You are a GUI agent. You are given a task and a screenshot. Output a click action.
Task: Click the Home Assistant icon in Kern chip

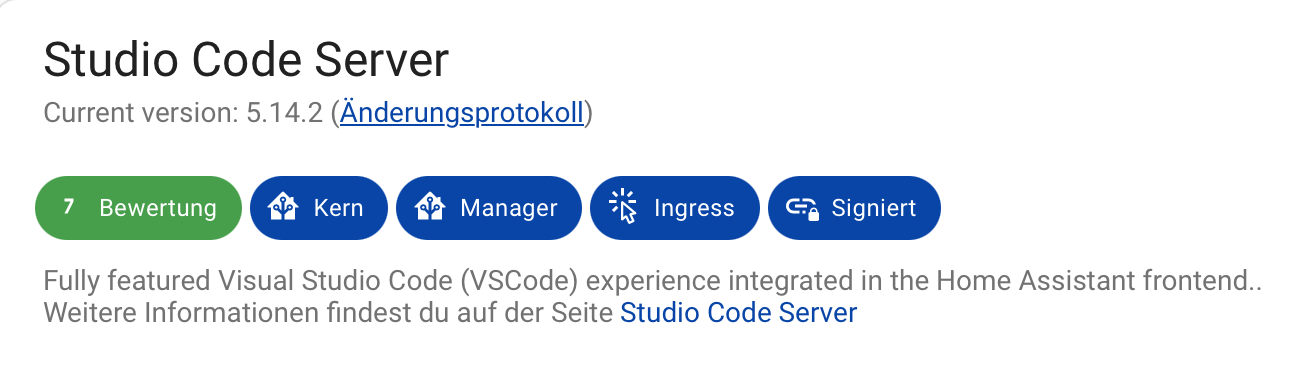tap(284, 208)
